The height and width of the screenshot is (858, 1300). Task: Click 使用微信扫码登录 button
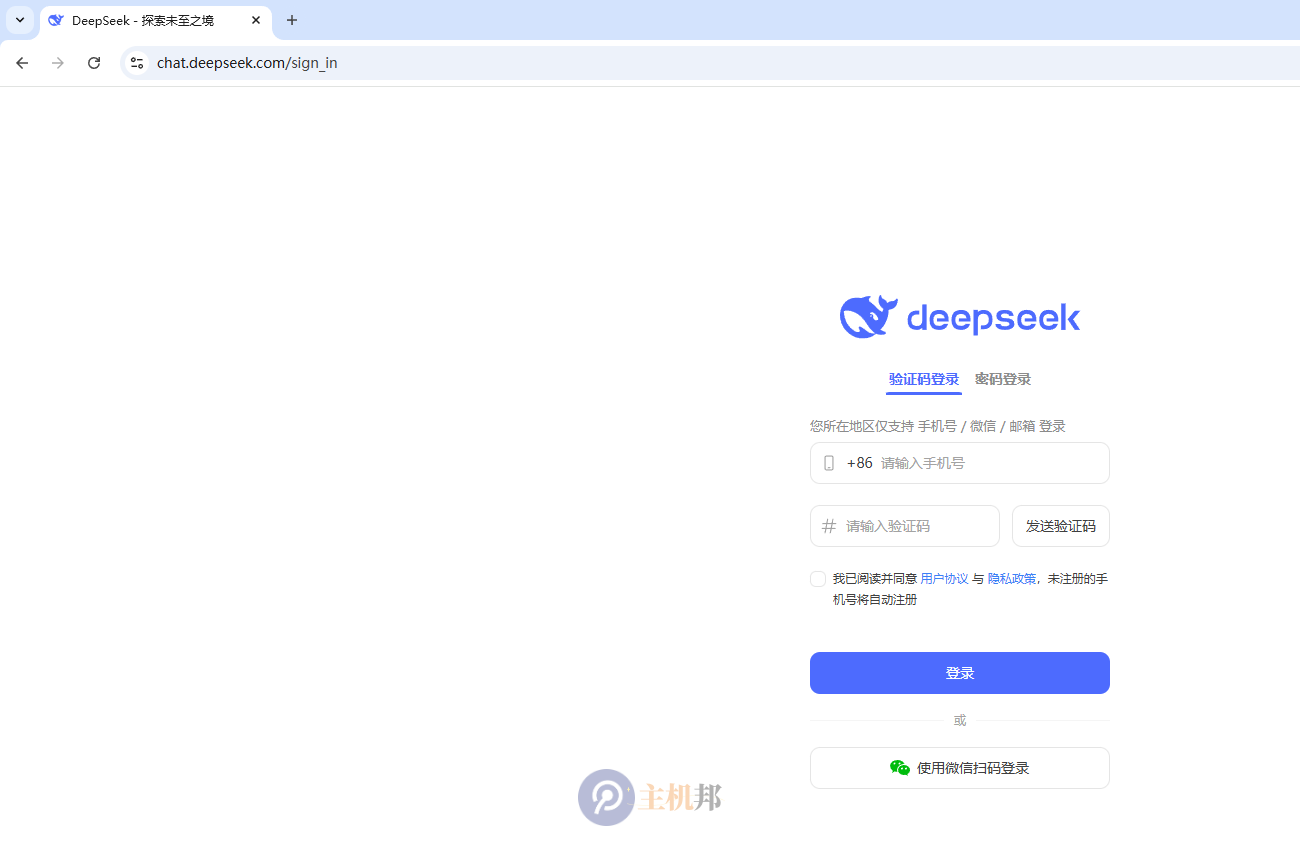(960, 768)
